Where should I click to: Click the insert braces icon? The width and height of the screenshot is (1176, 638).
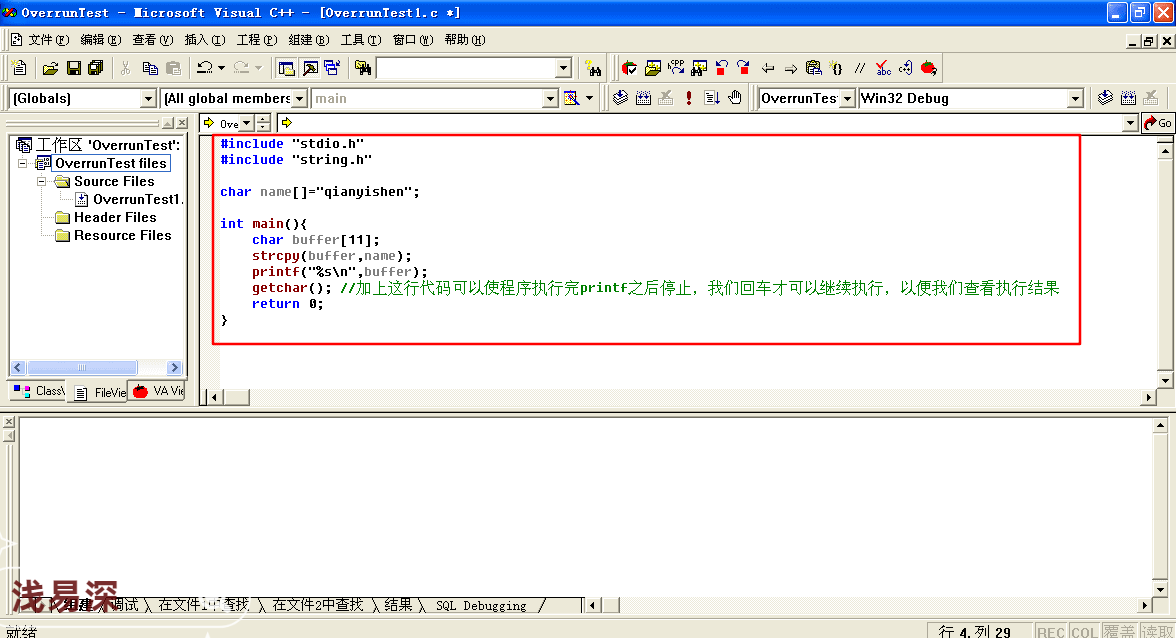837,68
